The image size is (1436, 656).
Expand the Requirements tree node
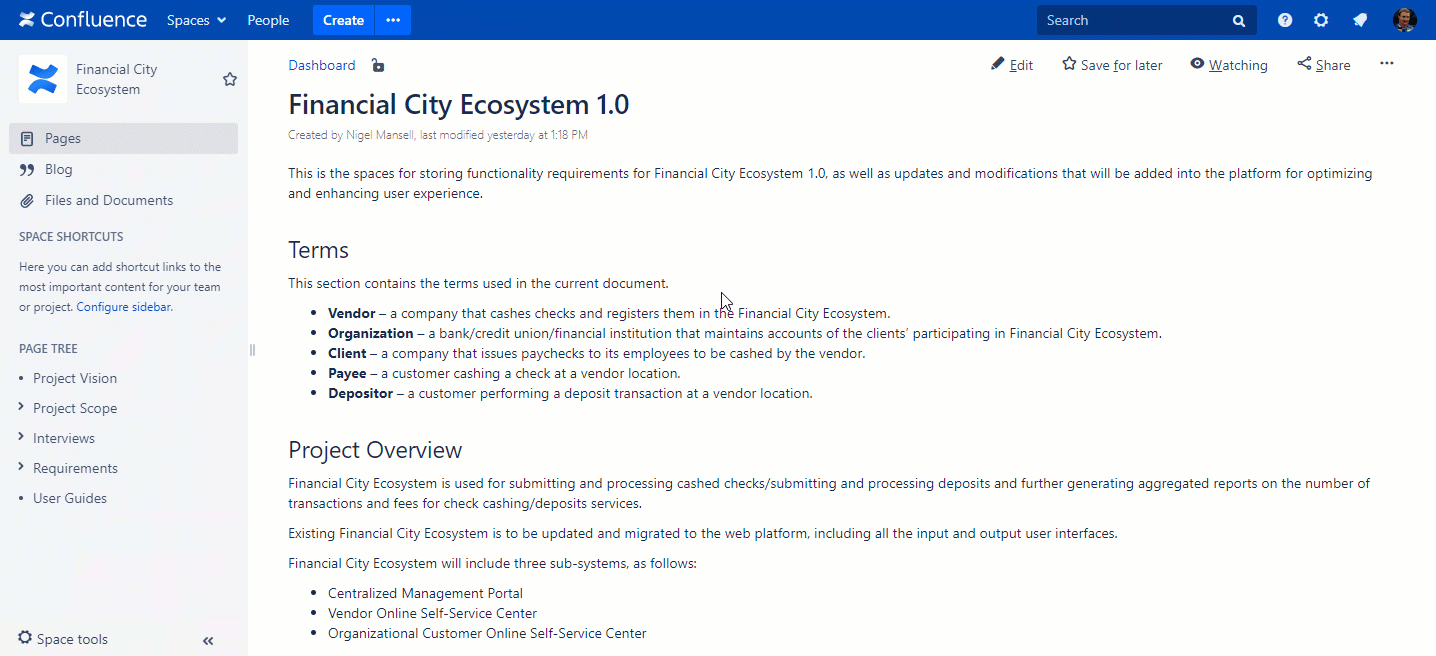click(22, 468)
